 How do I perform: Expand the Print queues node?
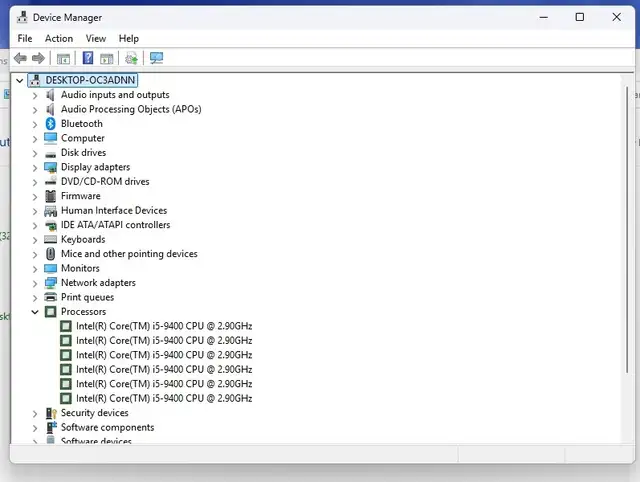tap(35, 298)
